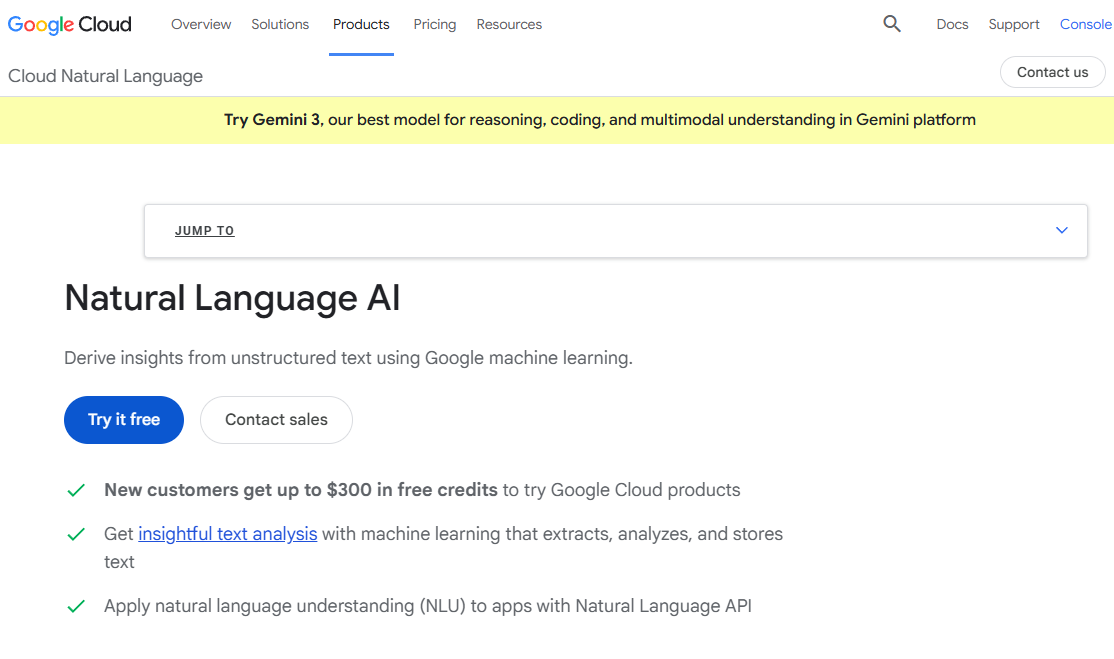Click the Natural Language AI heading
Viewport: 1114px width, 659px height.
[232, 298]
